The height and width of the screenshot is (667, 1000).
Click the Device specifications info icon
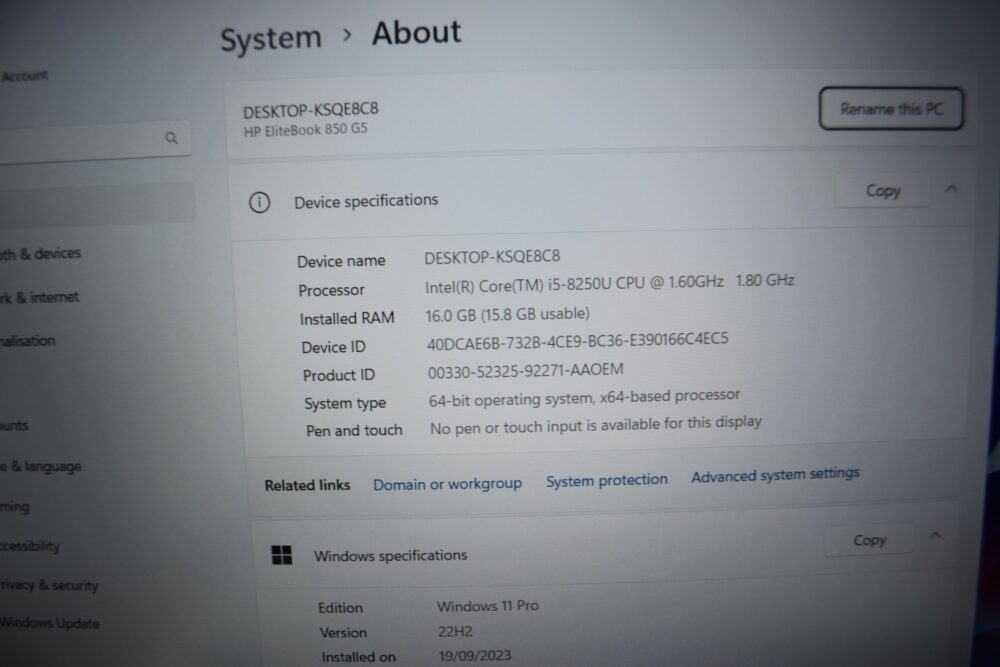pos(259,203)
